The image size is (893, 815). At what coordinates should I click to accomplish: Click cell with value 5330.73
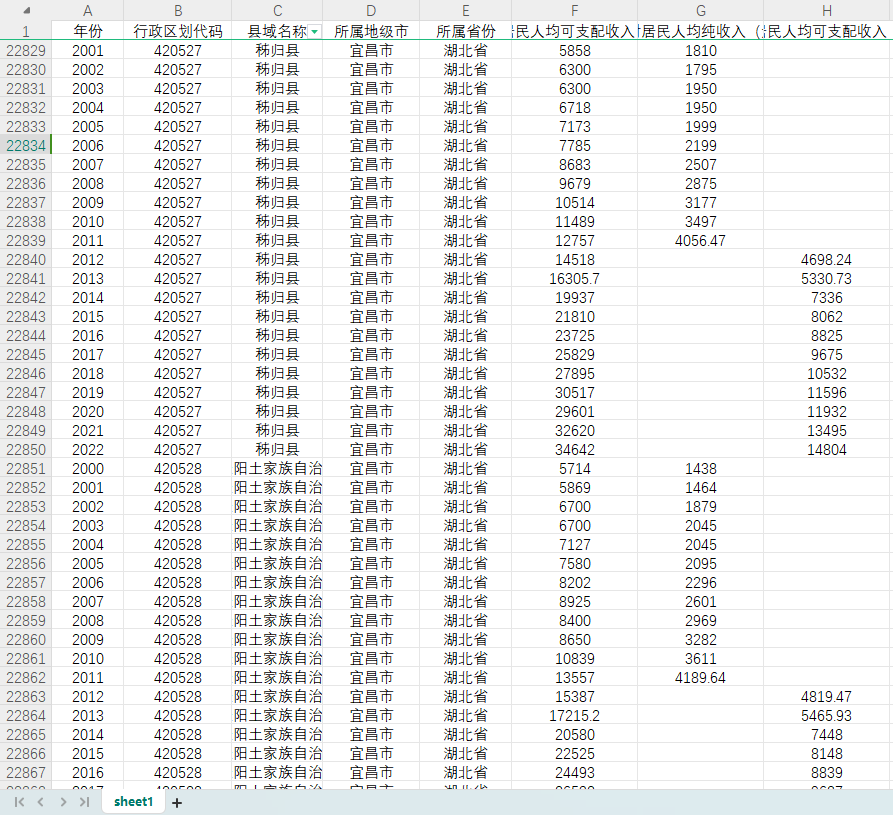click(827, 279)
